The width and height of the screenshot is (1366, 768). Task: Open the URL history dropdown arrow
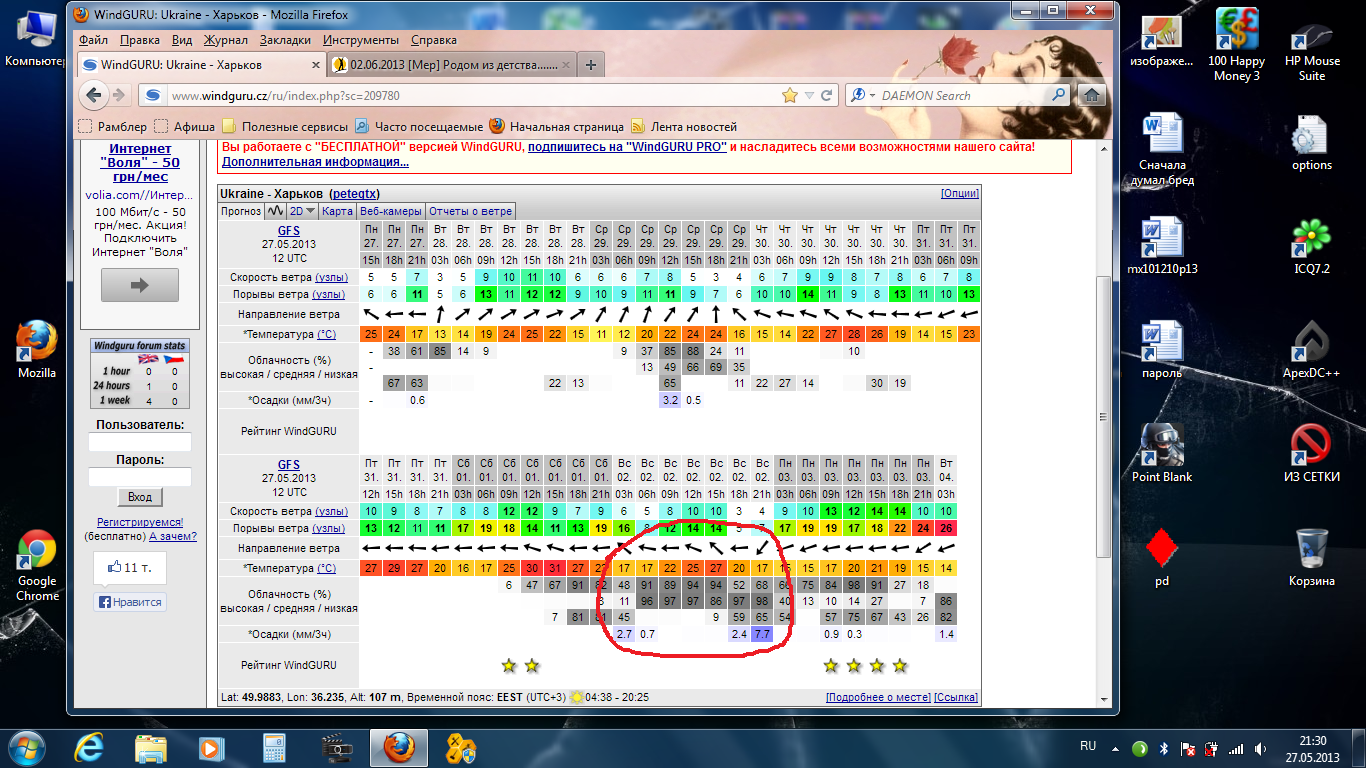tap(809, 95)
